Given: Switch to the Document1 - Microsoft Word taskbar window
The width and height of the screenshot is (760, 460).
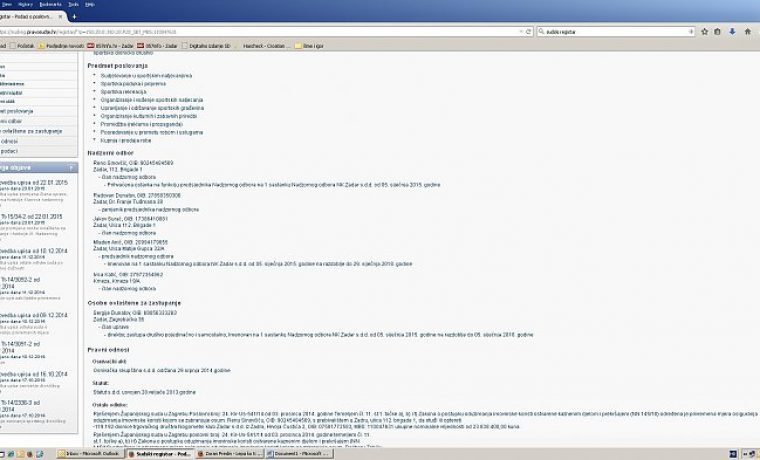Looking at the screenshot, I should [300, 454].
